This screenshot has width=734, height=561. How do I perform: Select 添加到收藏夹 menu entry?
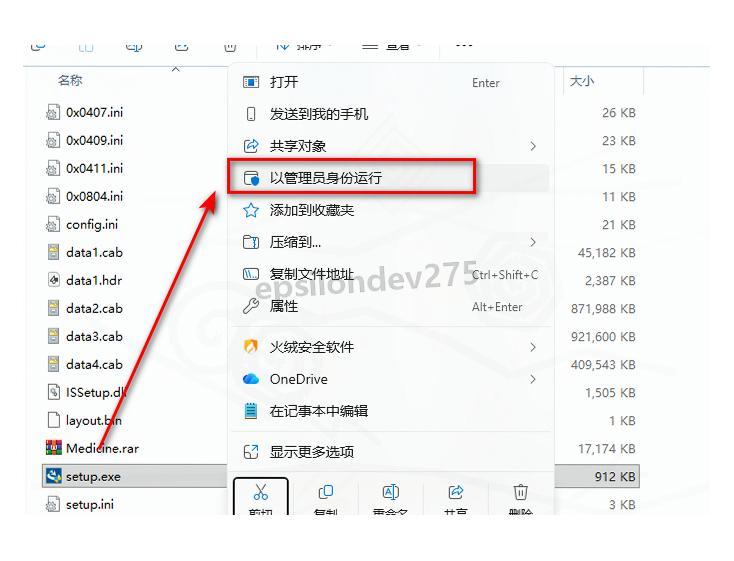click(390, 210)
